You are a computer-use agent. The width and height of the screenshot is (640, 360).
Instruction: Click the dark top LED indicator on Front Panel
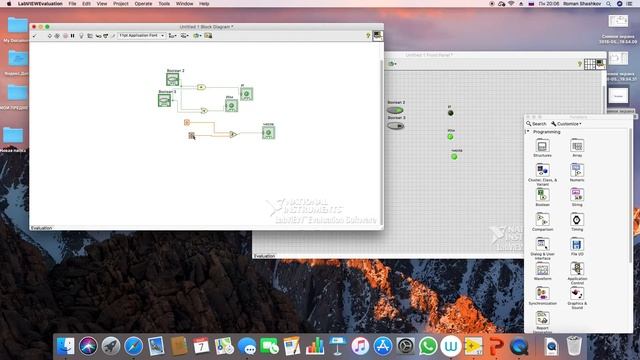click(x=451, y=113)
